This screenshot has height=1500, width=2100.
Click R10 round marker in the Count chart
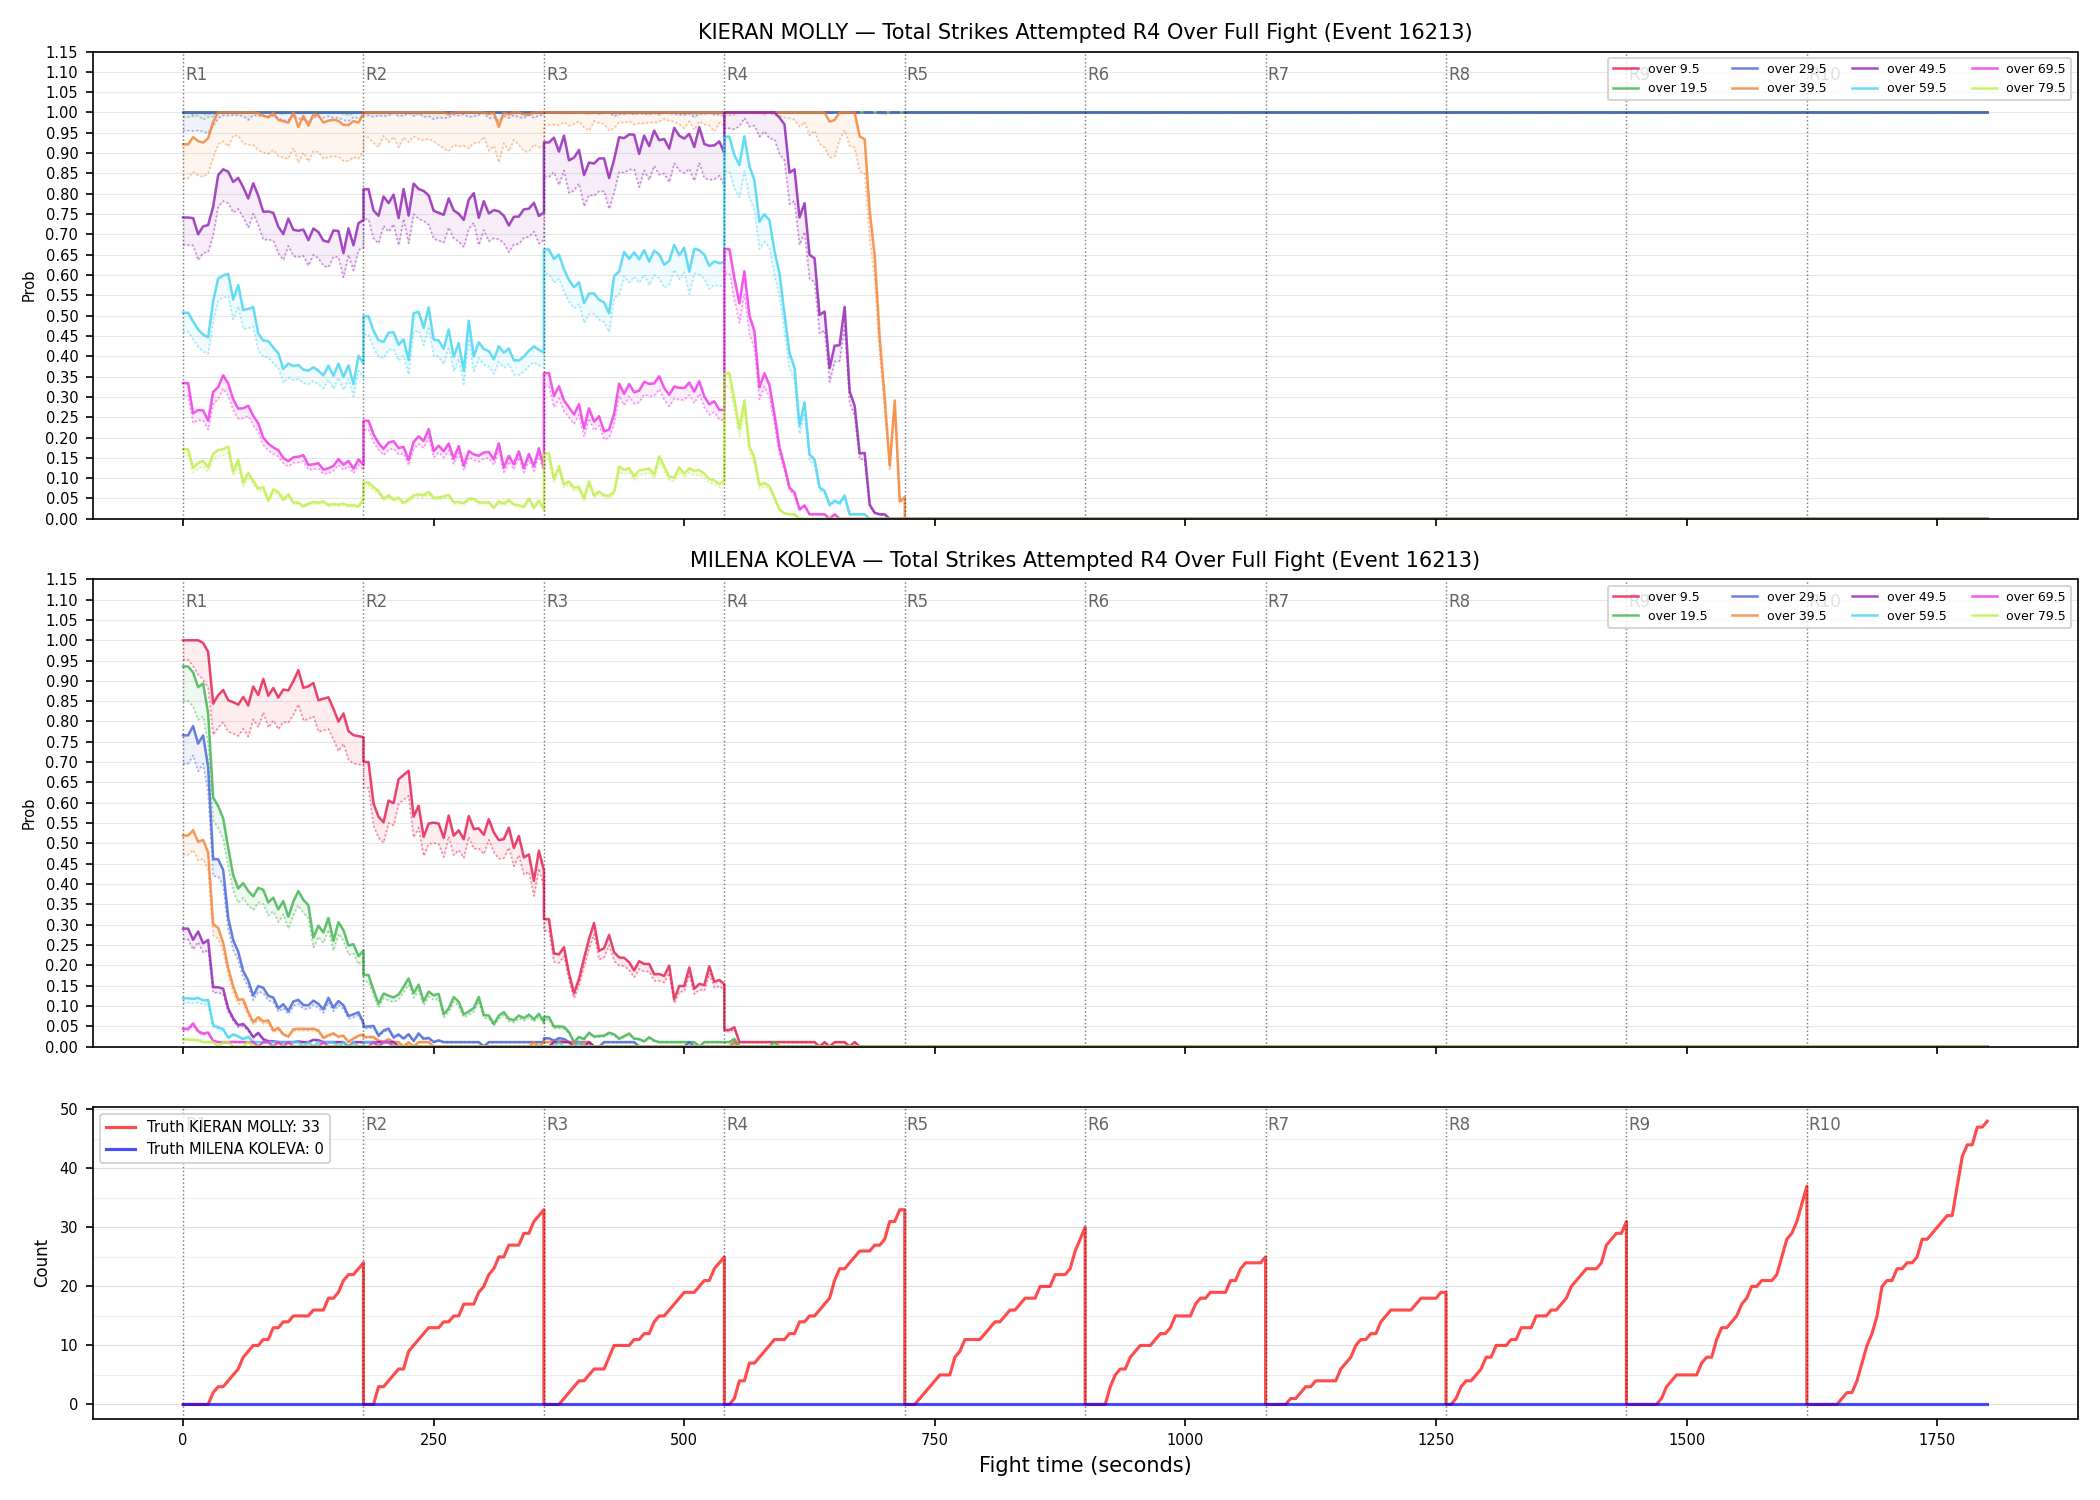tap(1824, 1124)
